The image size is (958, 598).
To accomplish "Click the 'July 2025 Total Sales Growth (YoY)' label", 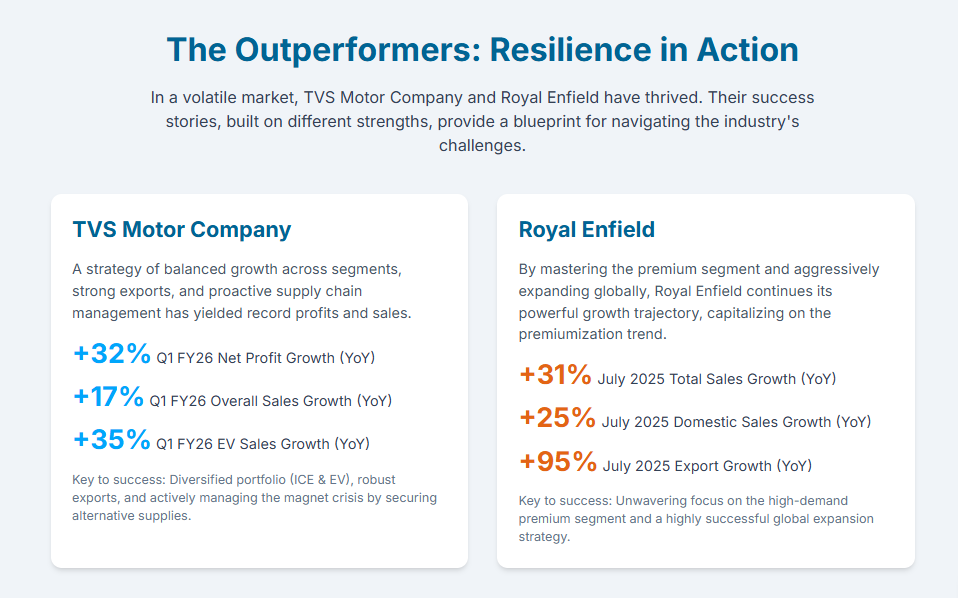I will 716,379.
